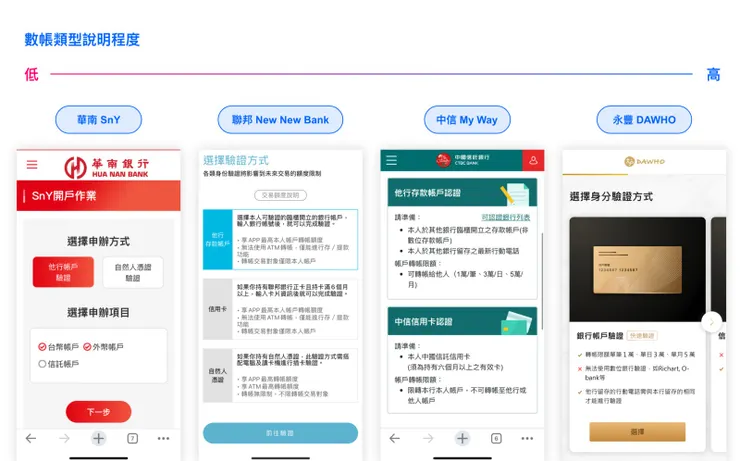740x461 pixels.
Task: Click the credit card icon on 中信信用卡認證
Action: (516, 322)
